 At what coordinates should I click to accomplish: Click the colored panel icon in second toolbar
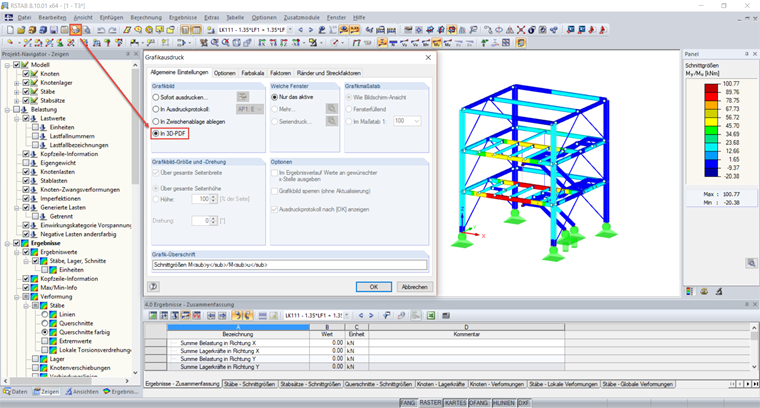pyautogui.click(x=521, y=43)
